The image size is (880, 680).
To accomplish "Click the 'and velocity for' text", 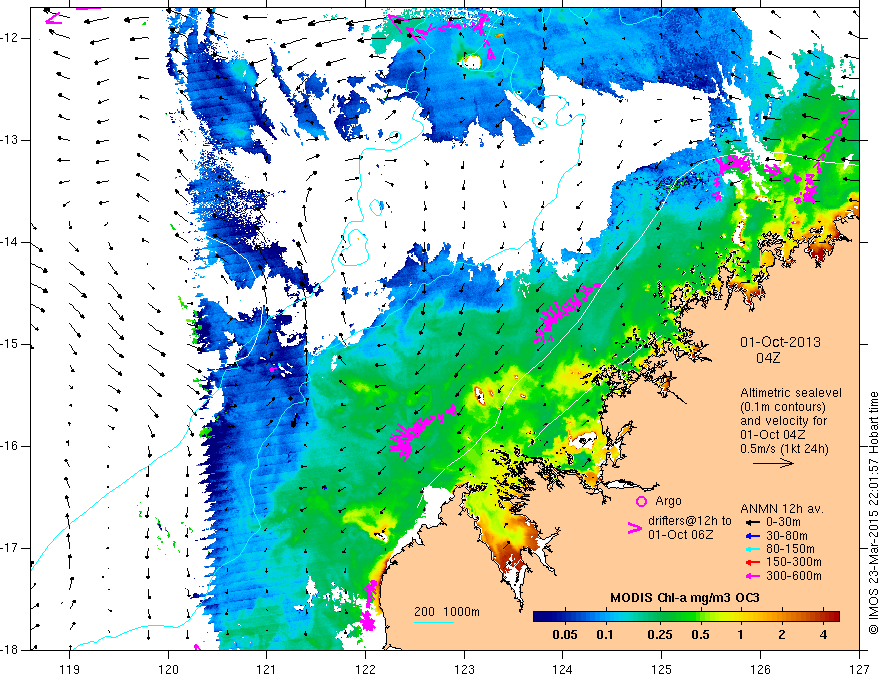I will pyautogui.click(x=783, y=421).
